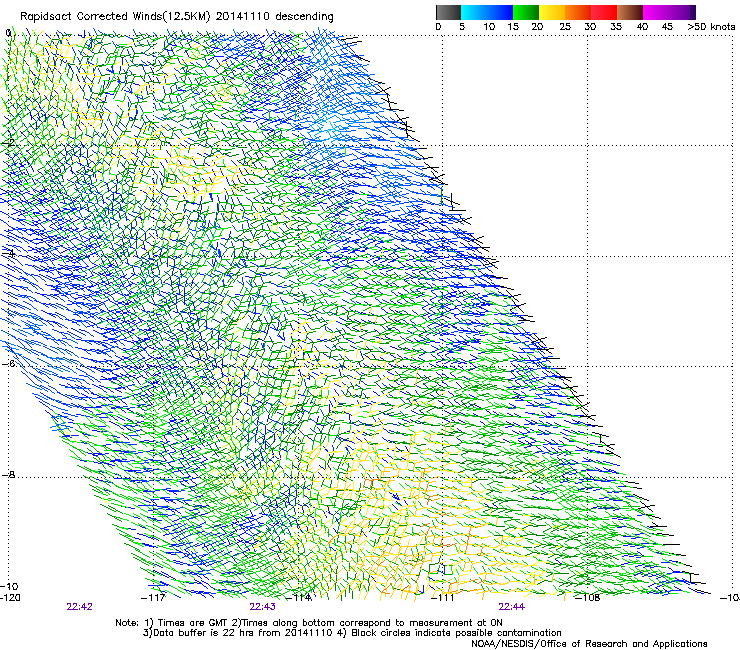Click the purple '22:42' time label
The height and width of the screenshot is (650, 740).
coord(79,607)
